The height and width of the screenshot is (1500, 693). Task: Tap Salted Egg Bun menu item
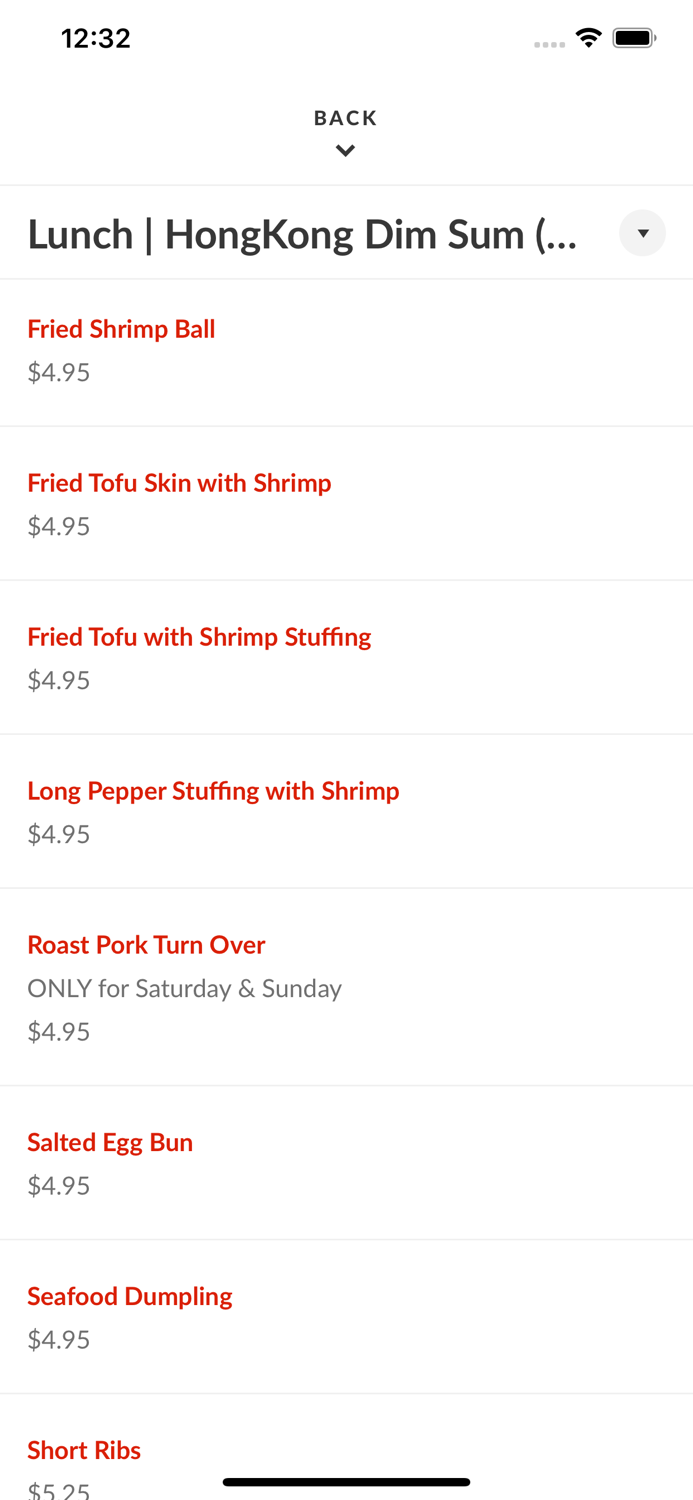click(x=110, y=1142)
